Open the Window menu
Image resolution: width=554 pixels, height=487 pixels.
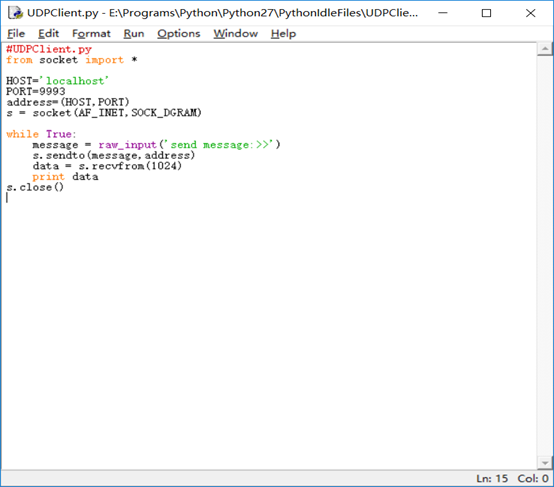(235, 34)
